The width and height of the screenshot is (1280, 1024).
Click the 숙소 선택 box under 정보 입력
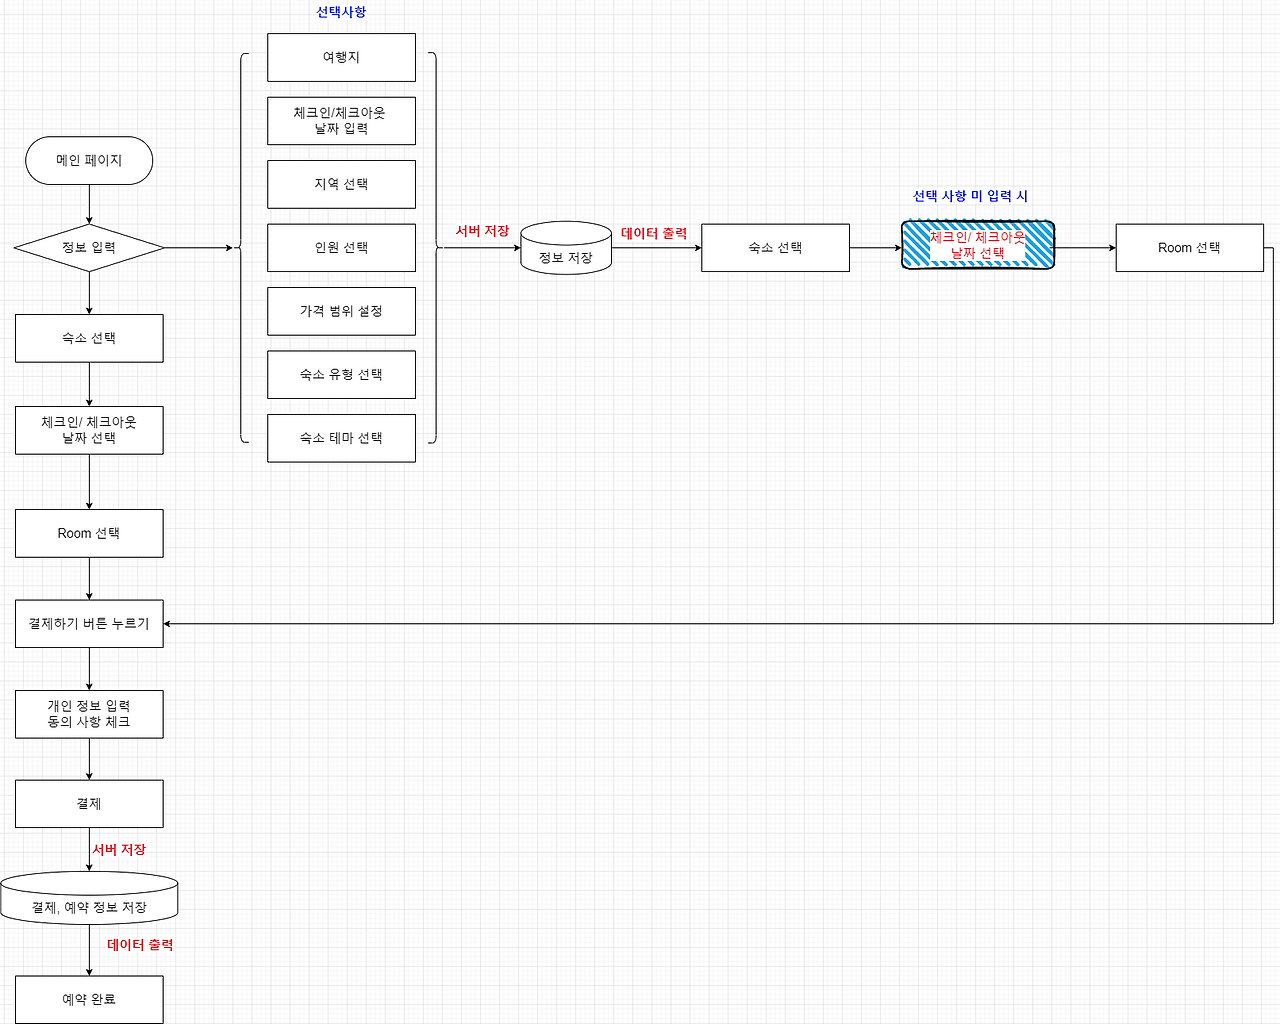click(x=89, y=338)
